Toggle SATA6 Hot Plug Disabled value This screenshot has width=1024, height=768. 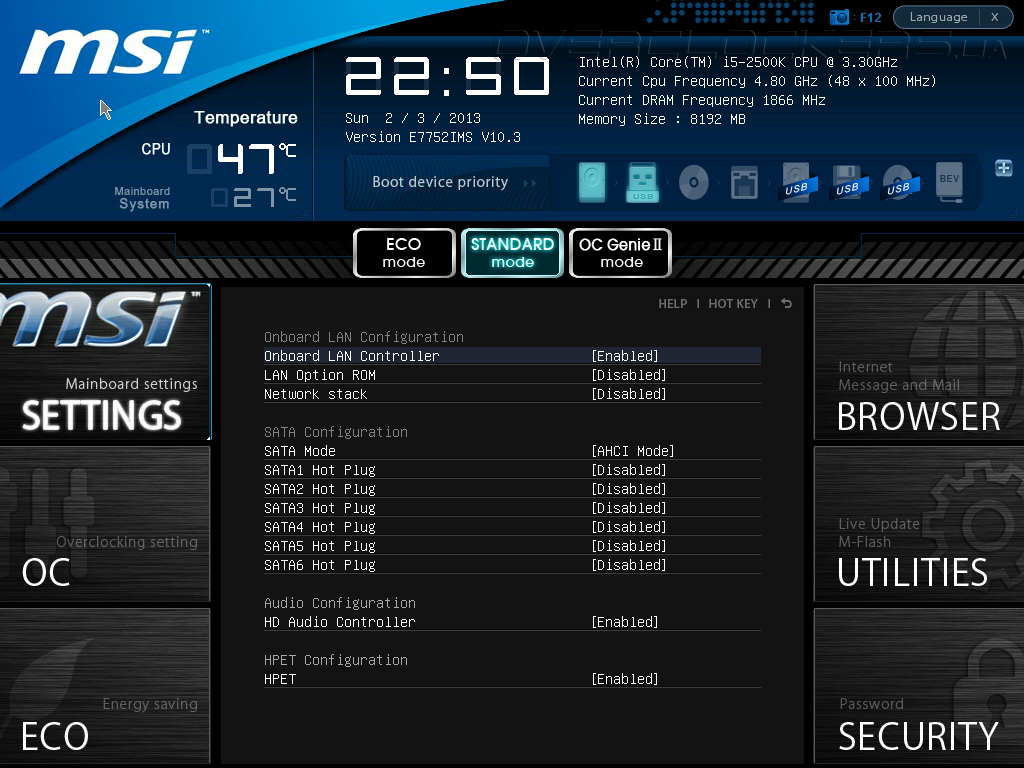point(629,565)
